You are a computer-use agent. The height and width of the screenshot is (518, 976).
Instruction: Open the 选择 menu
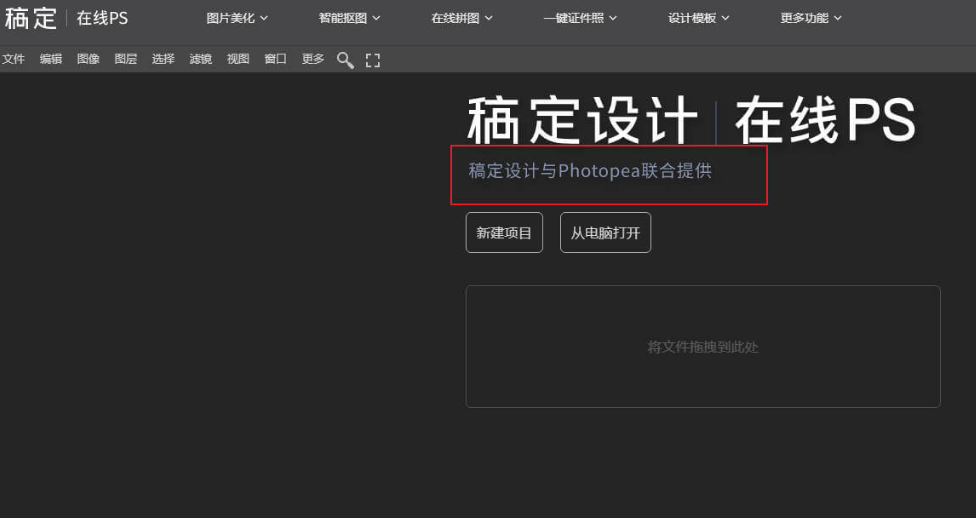coord(163,59)
